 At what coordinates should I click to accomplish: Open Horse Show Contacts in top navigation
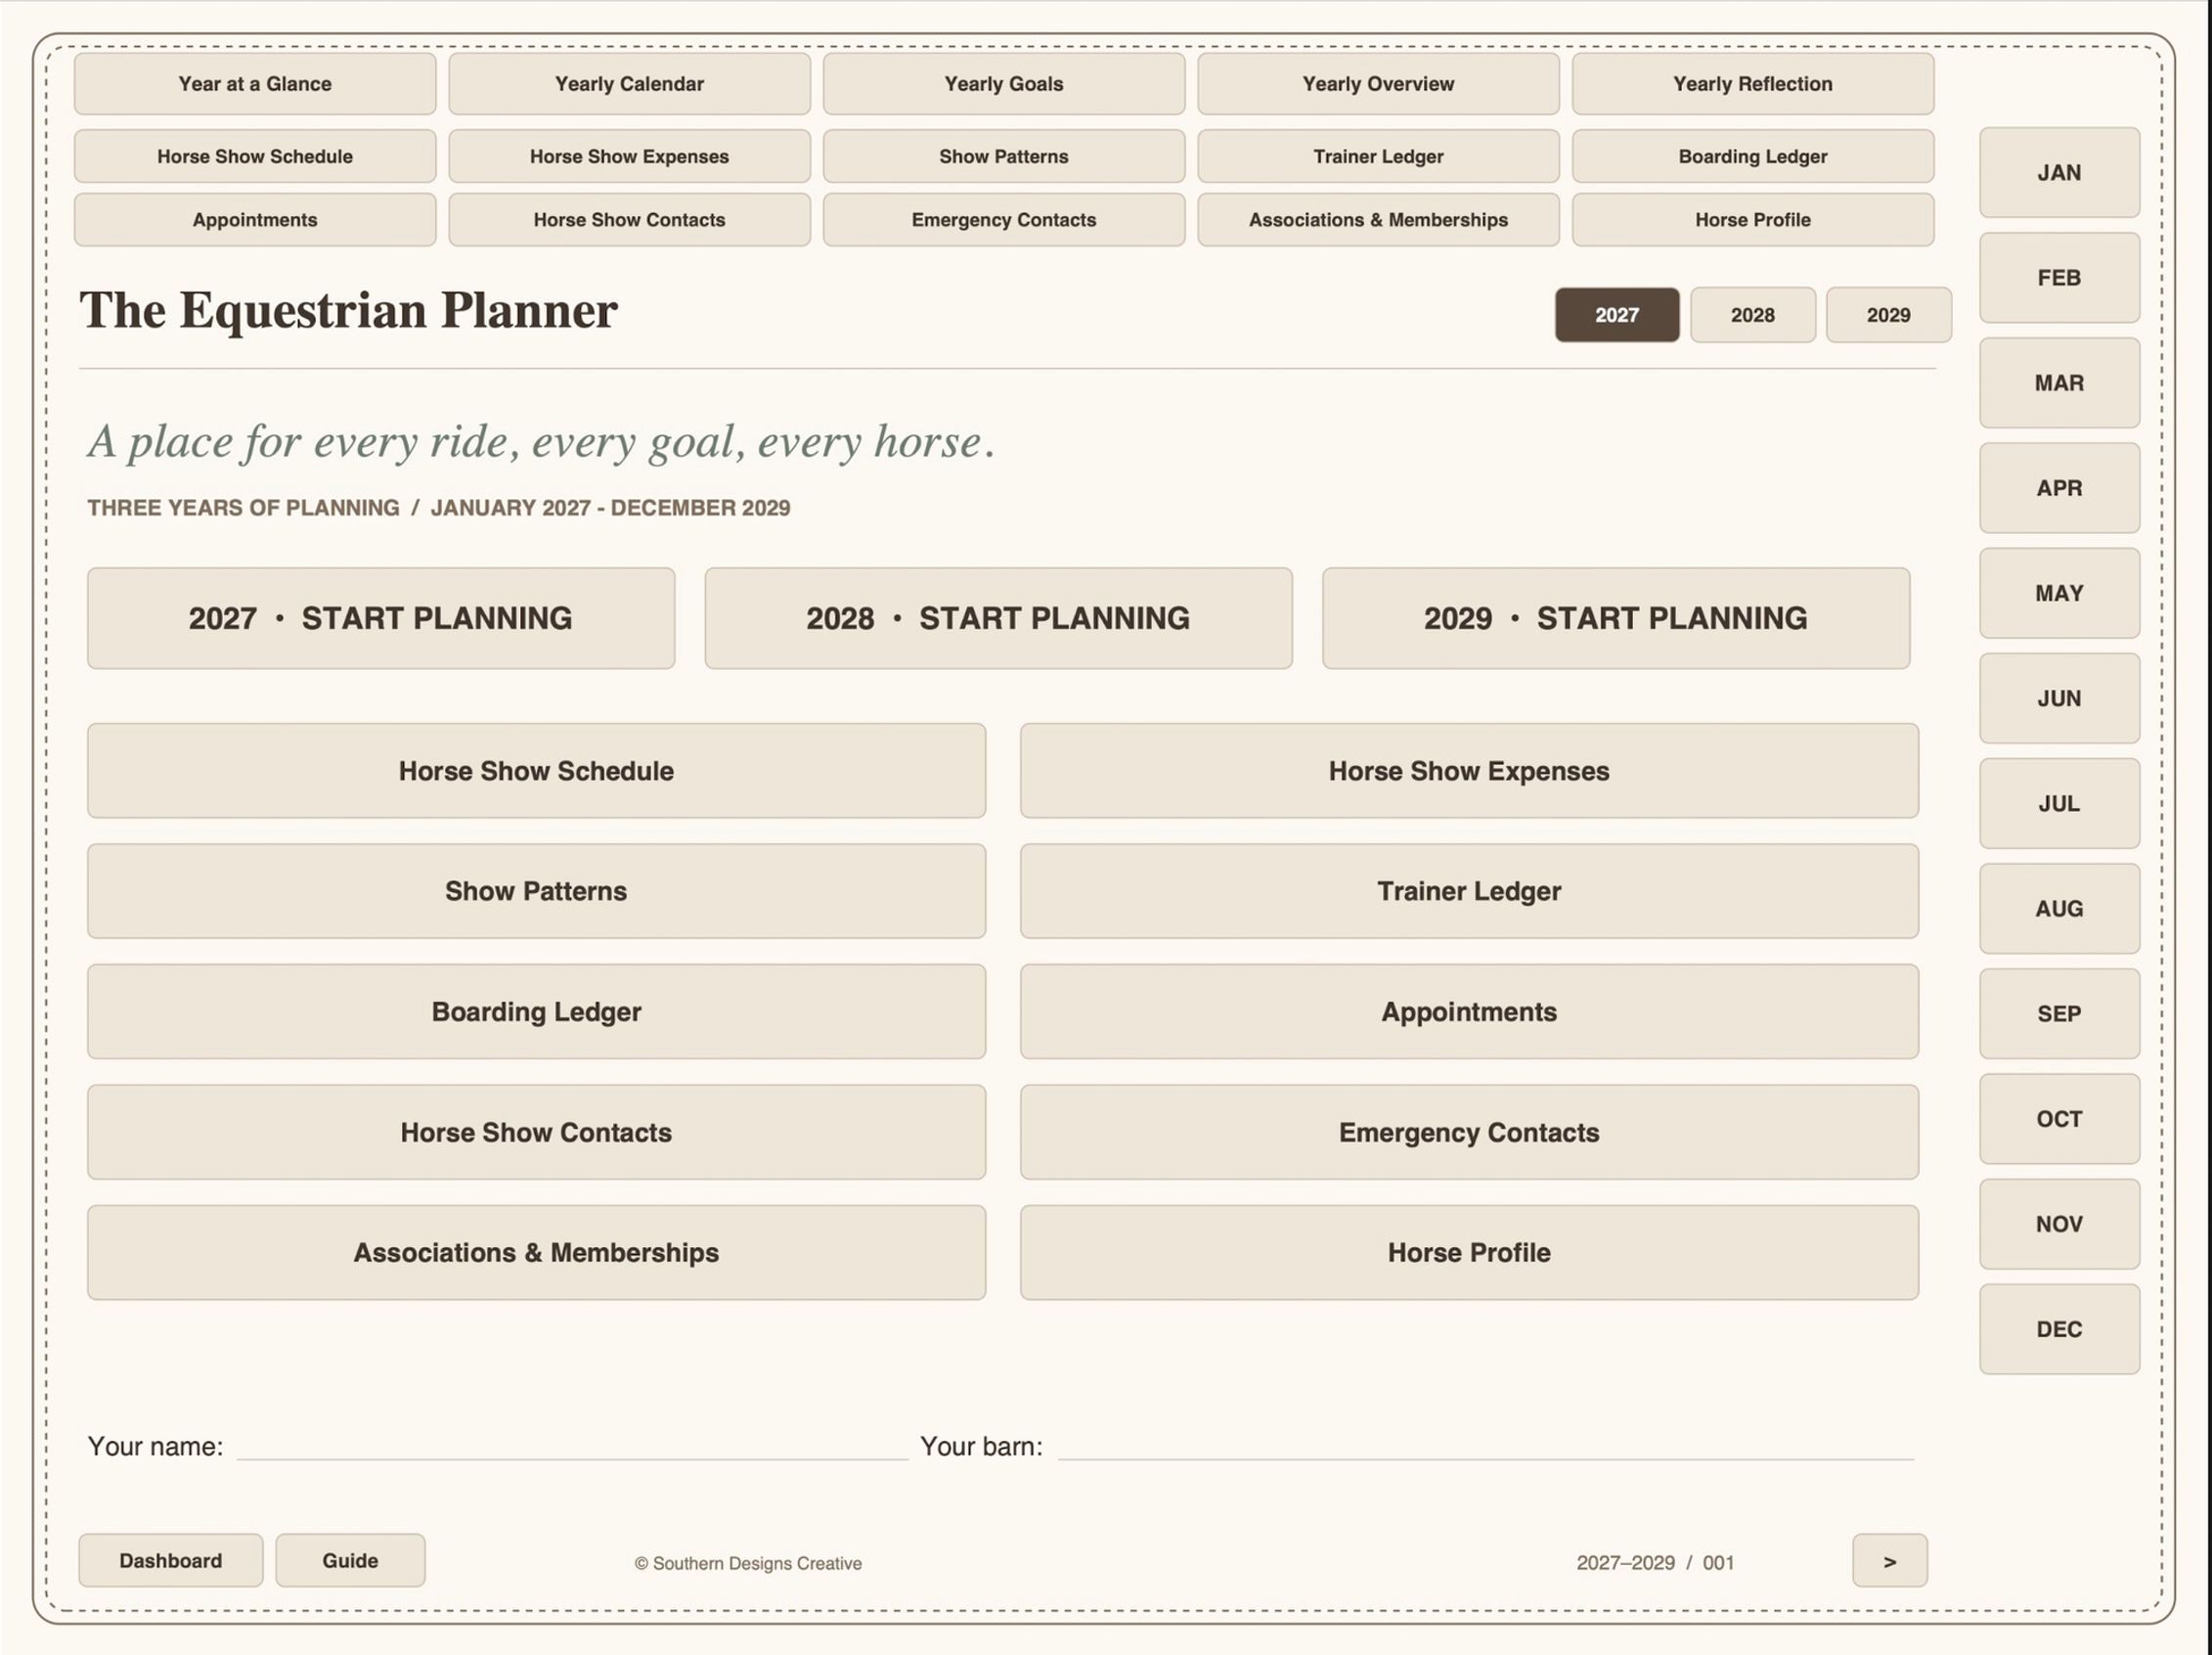coord(629,220)
